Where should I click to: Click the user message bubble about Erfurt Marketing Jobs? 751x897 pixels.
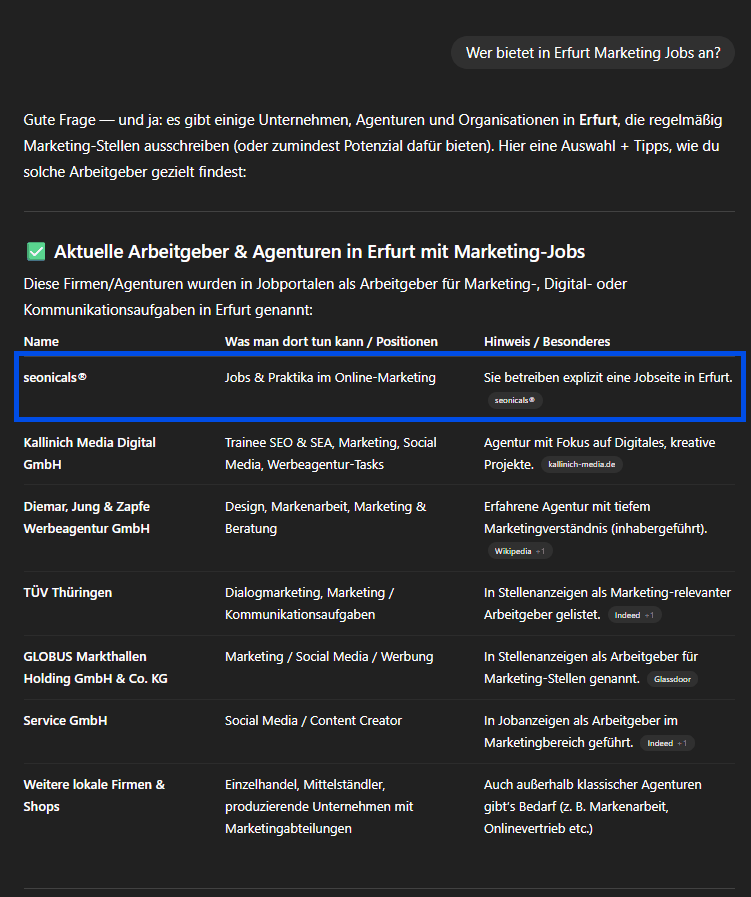tap(593, 53)
